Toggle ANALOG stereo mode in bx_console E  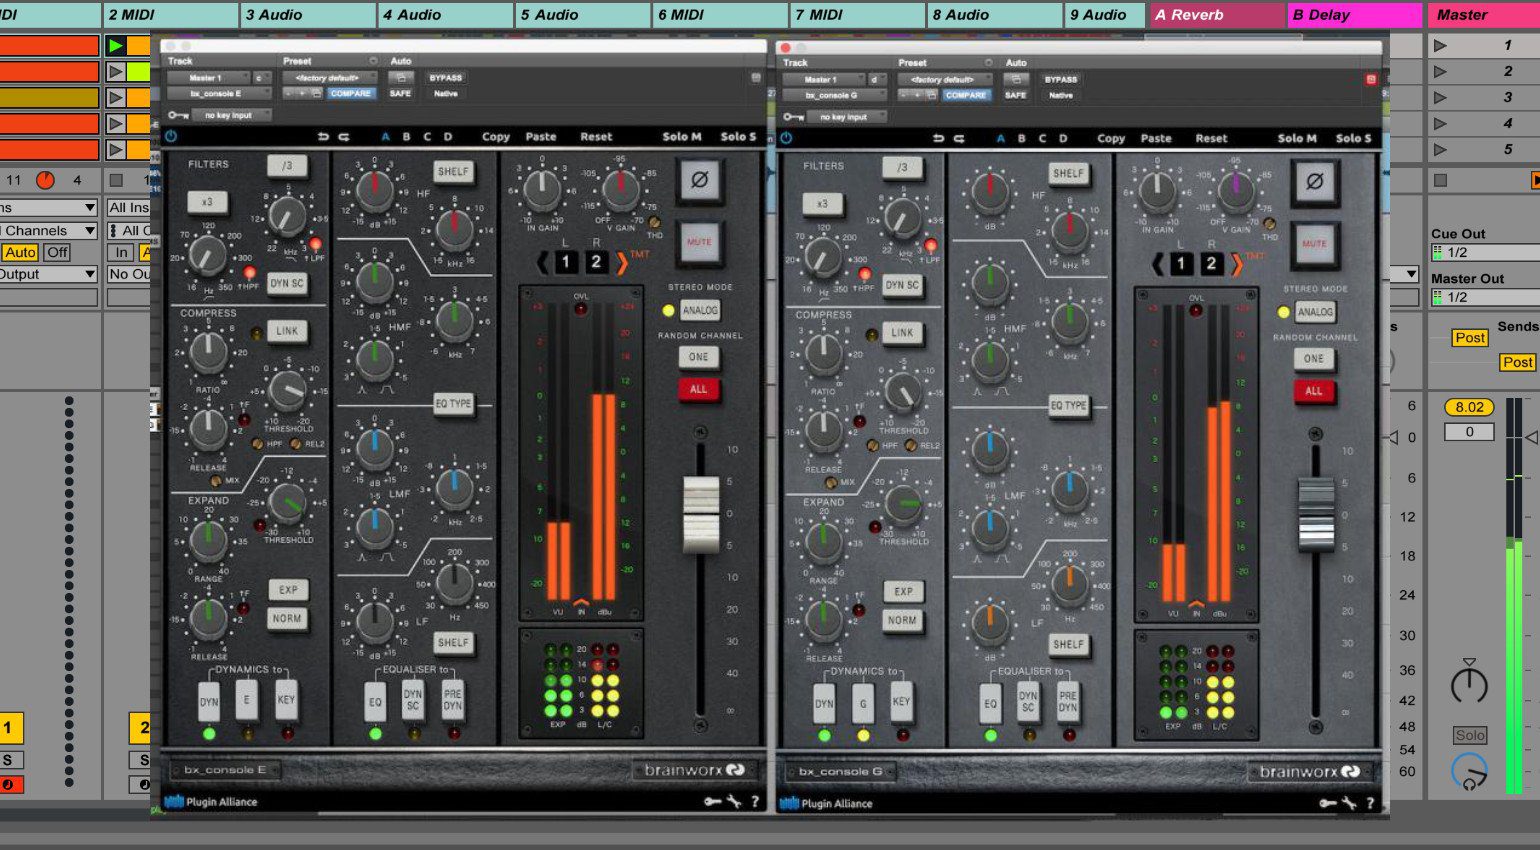(x=700, y=310)
